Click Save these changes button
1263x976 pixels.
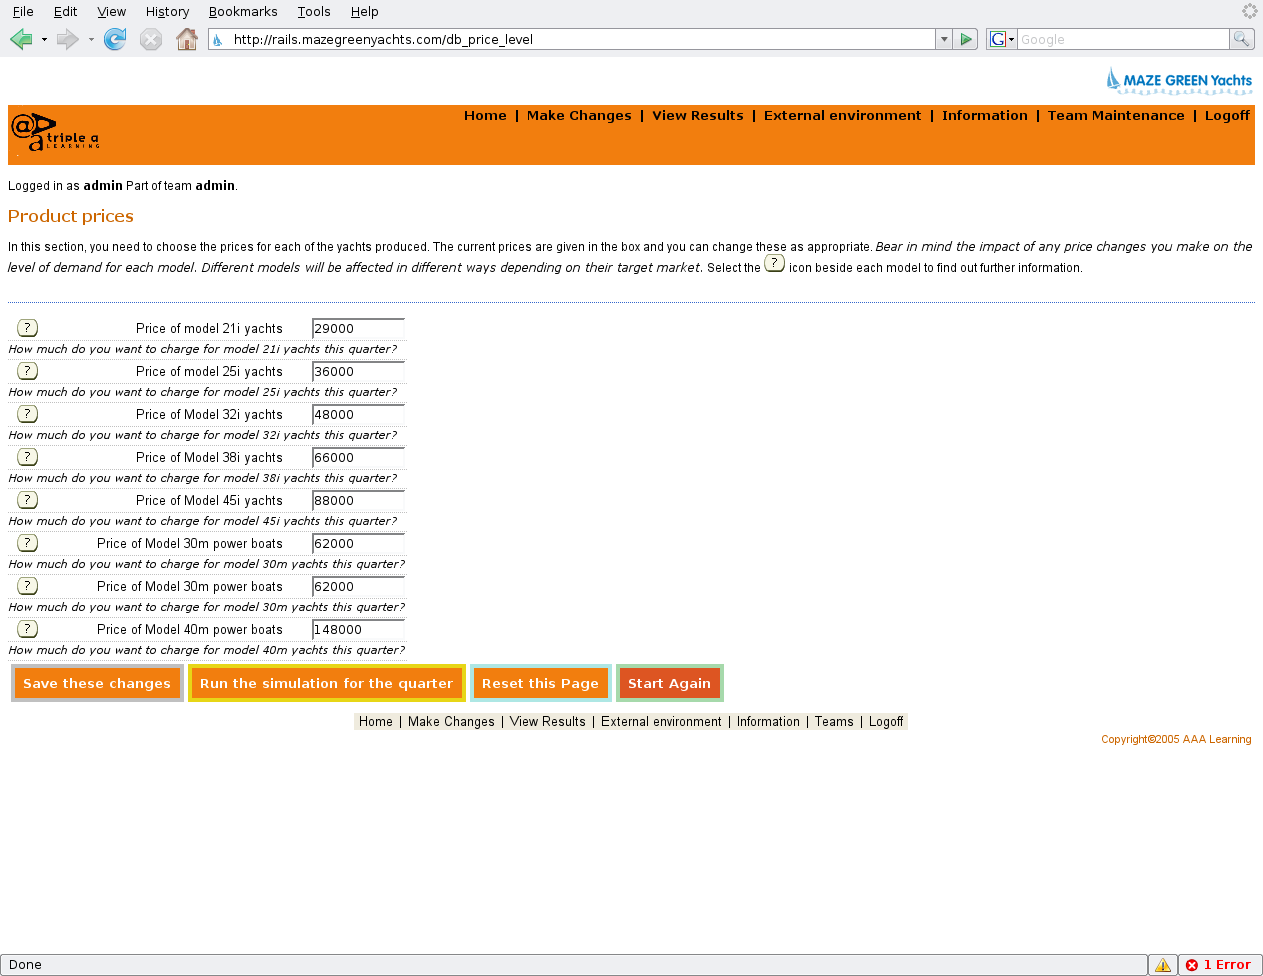97,683
